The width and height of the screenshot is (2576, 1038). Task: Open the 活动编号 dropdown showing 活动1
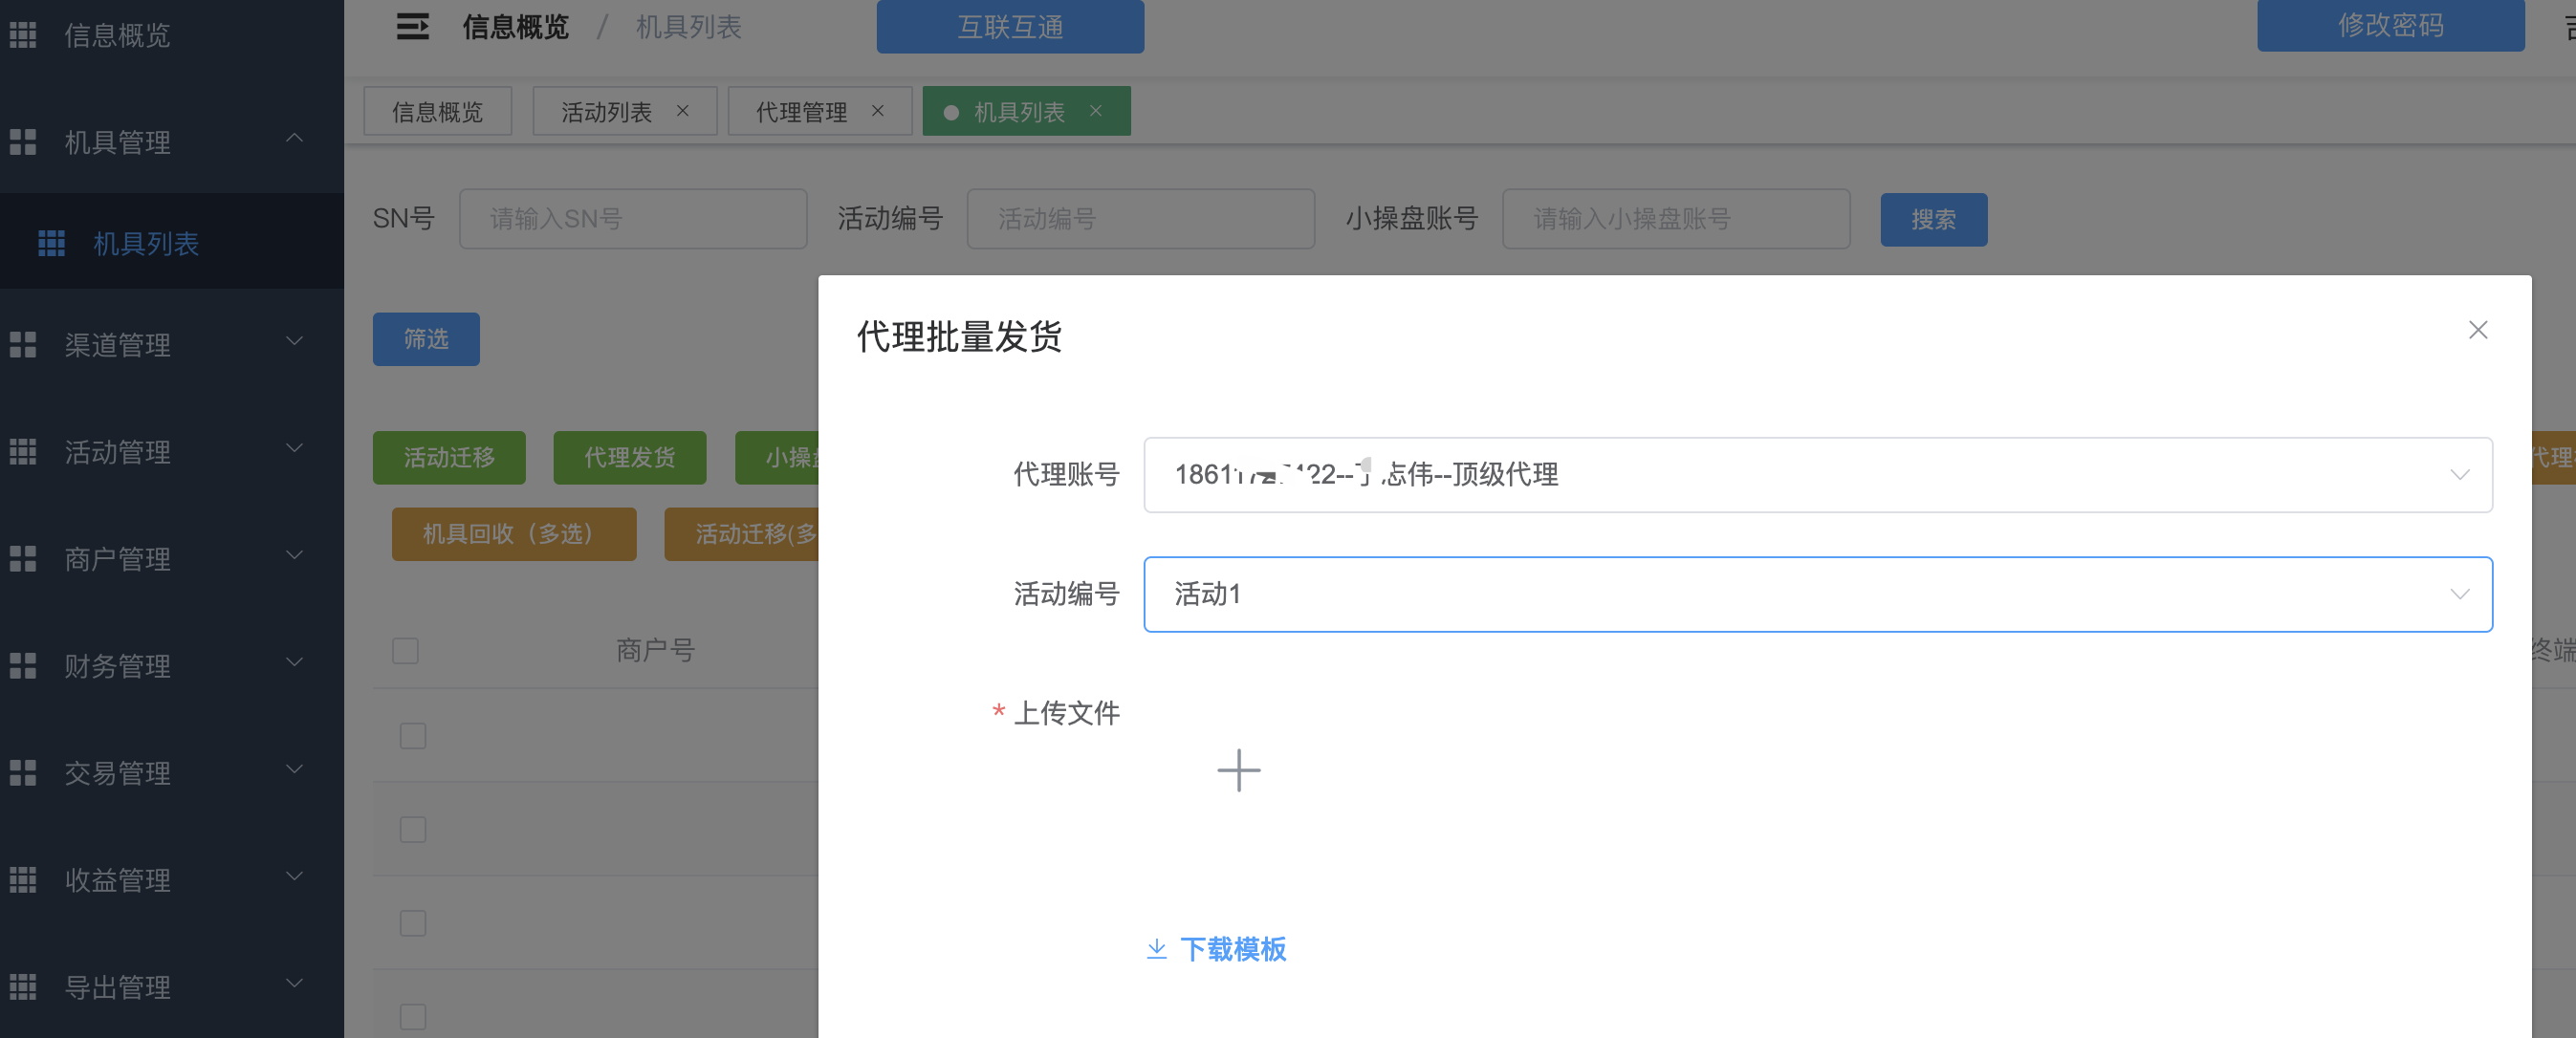pos(1816,594)
